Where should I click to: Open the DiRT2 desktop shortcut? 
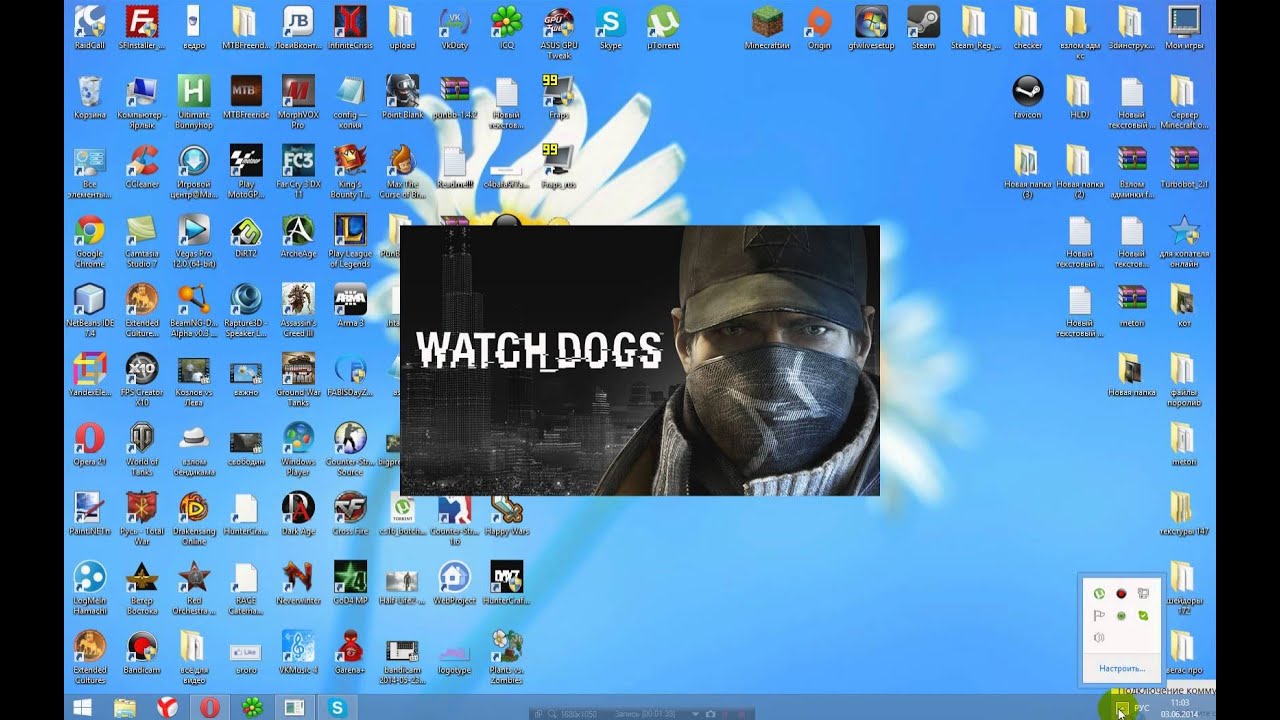pos(246,236)
